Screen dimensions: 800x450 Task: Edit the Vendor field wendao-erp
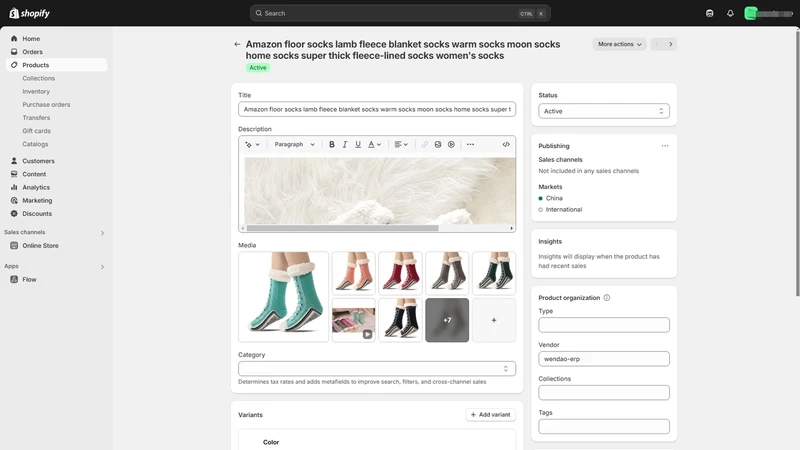tap(604, 359)
